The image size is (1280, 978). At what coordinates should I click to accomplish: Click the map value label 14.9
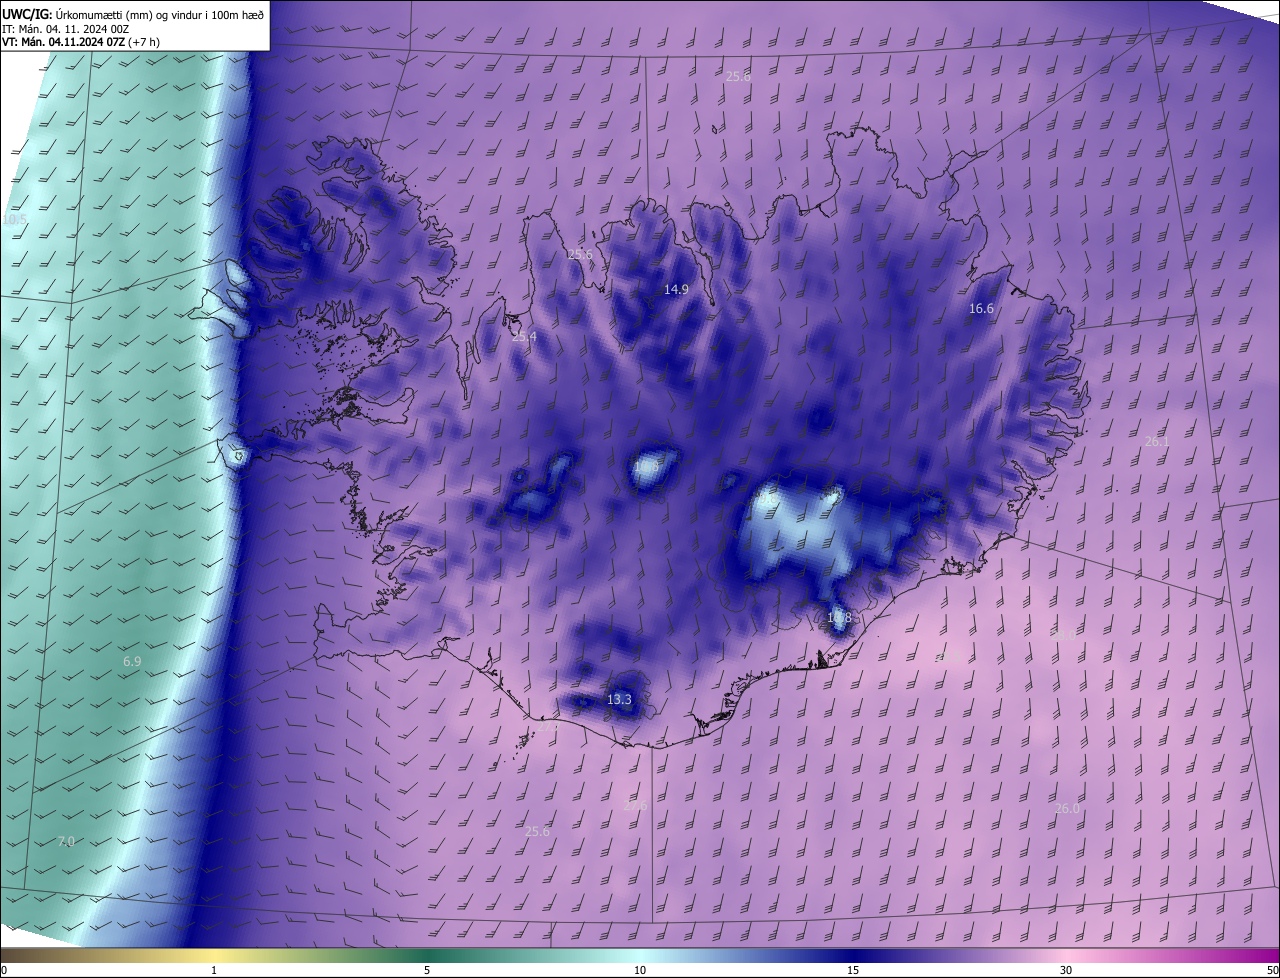(x=676, y=289)
